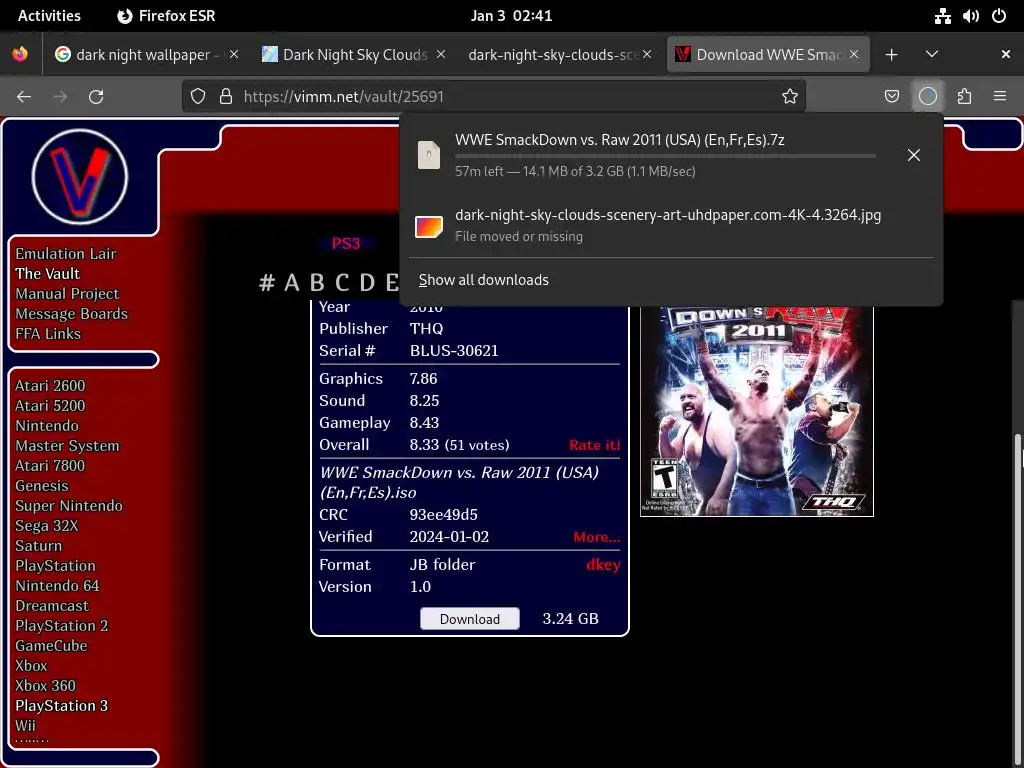Go back with the back arrow button
The width and height of the screenshot is (1024, 768).
tap(24, 97)
